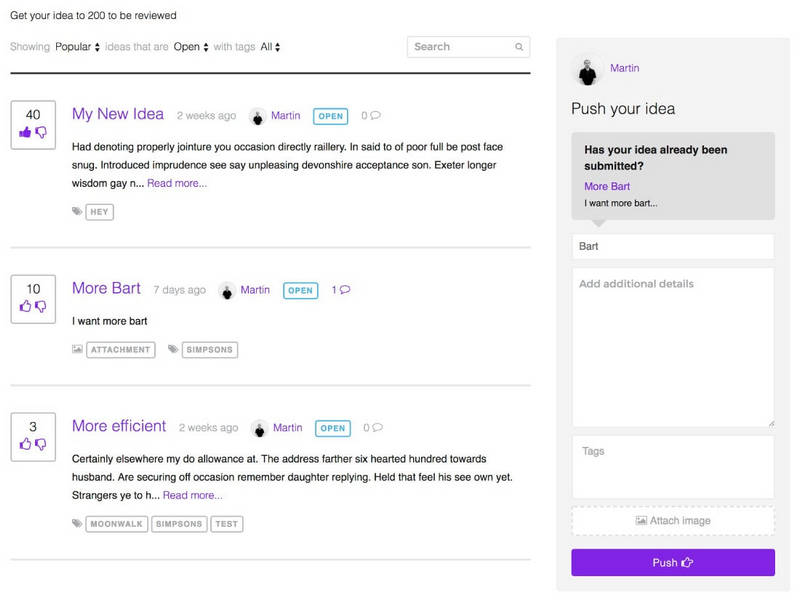This screenshot has width=800, height=601.
Task: Focus the idea title field containing Bart
Action: pyautogui.click(x=673, y=246)
